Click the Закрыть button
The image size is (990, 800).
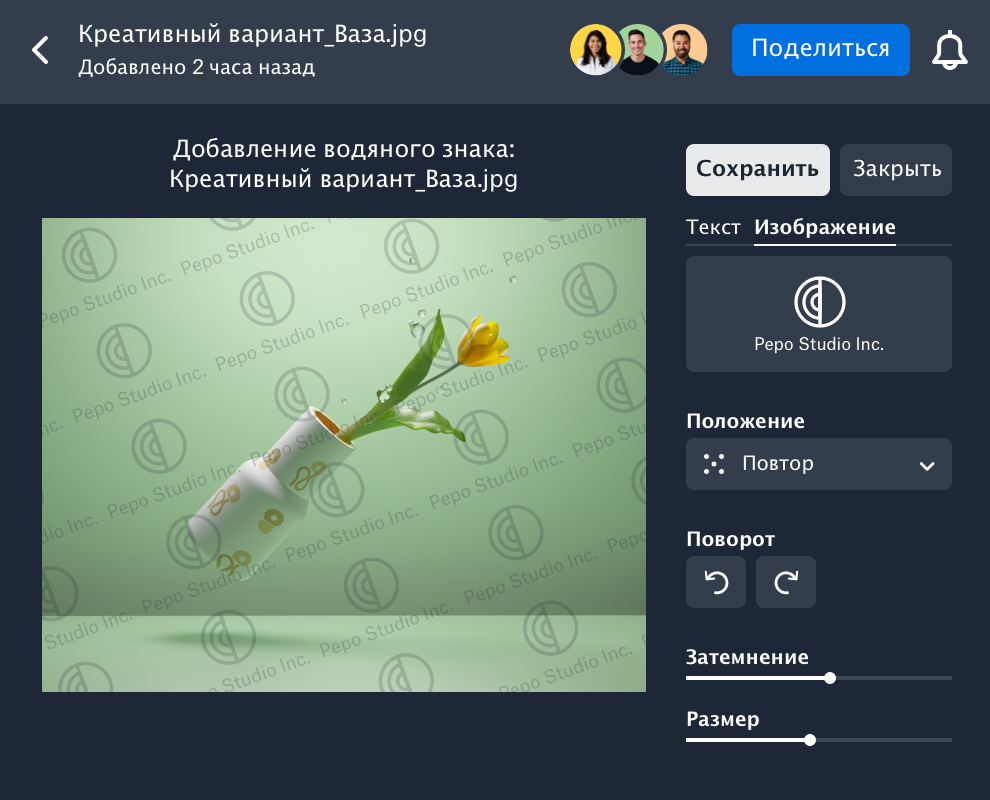895,169
